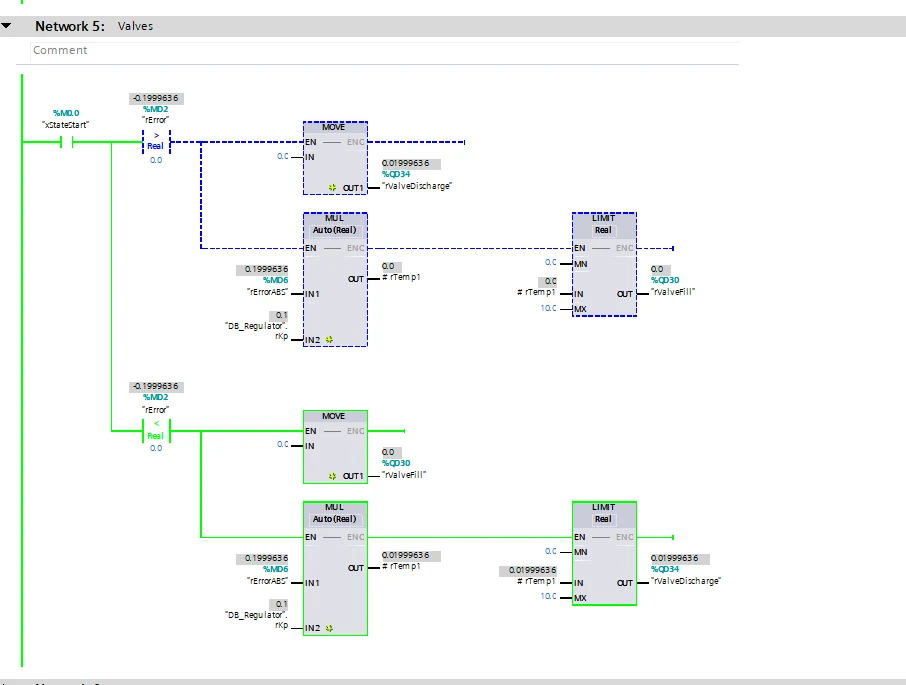906x685 pixels.
Task: Select 0.0 operand below the greater-than comparator
Action: (x=156, y=160)
